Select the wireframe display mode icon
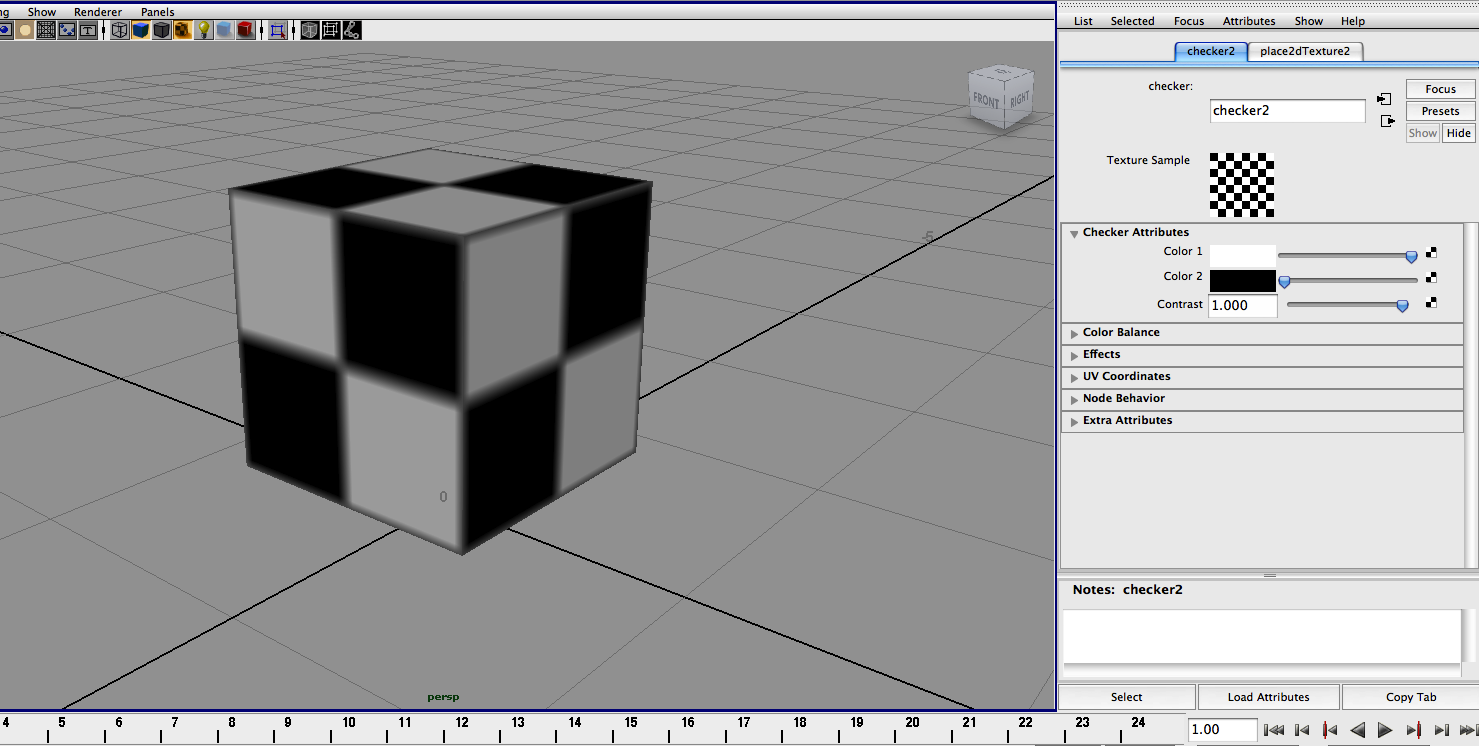The width and height of the screenshot is (1479, 746). (x=119, y=30)
